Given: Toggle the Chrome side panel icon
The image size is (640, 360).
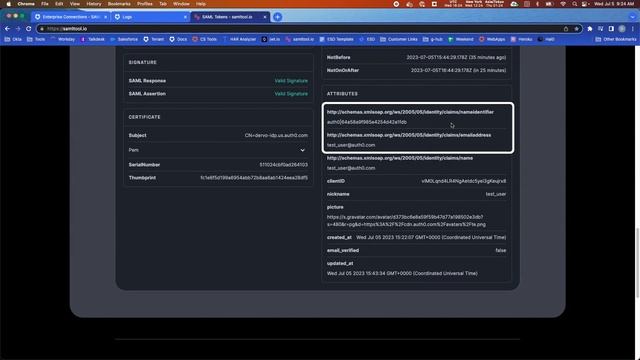Looking at the screenshot, I should pyautogui.click(x=611, y=29).
